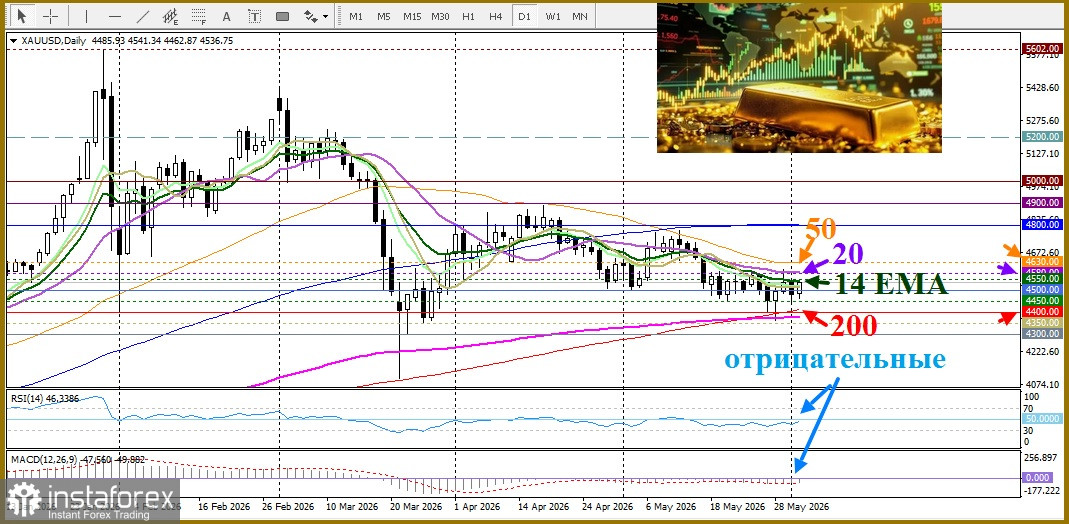Click the 4900.00 purple level label
The width and height of the screenshot is (1069, 524).
[1043, 203]
